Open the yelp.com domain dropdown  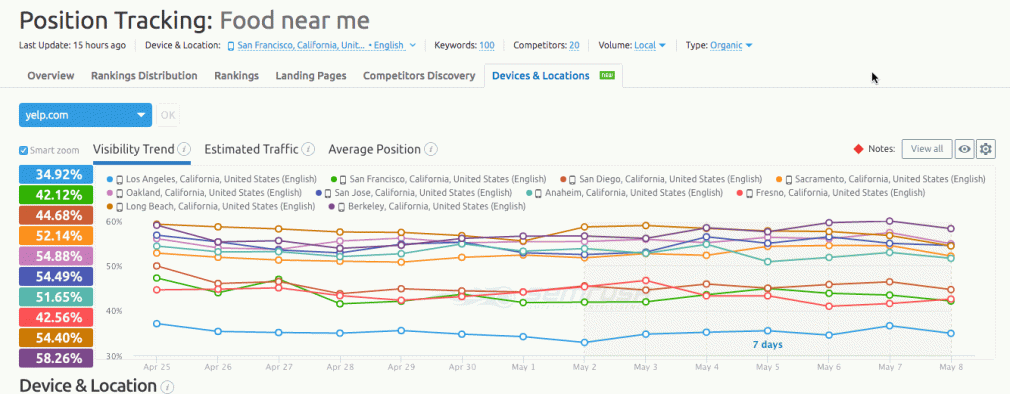click(86, 115)
